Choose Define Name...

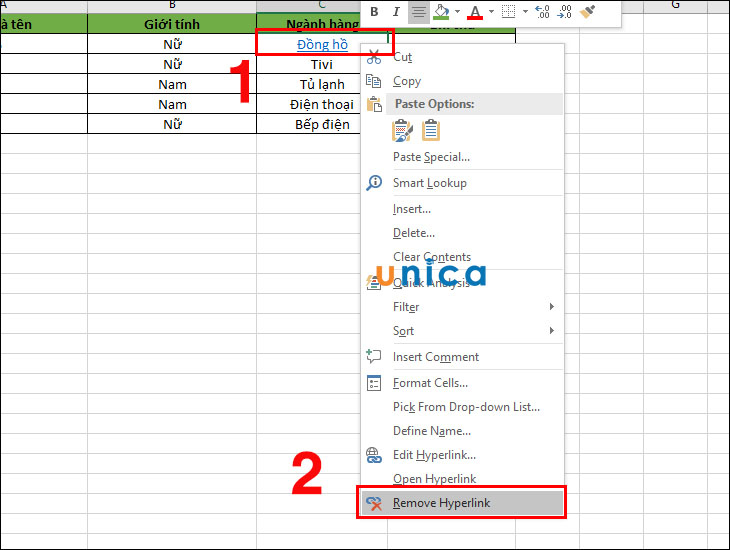pyautogui.click(x=432, y=431)
